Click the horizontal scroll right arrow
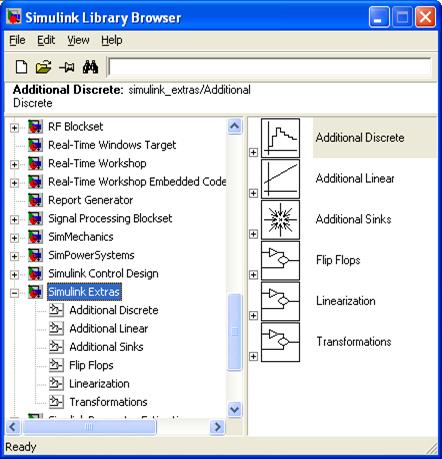This screenshot has height=459, width=442. point(217,427)
